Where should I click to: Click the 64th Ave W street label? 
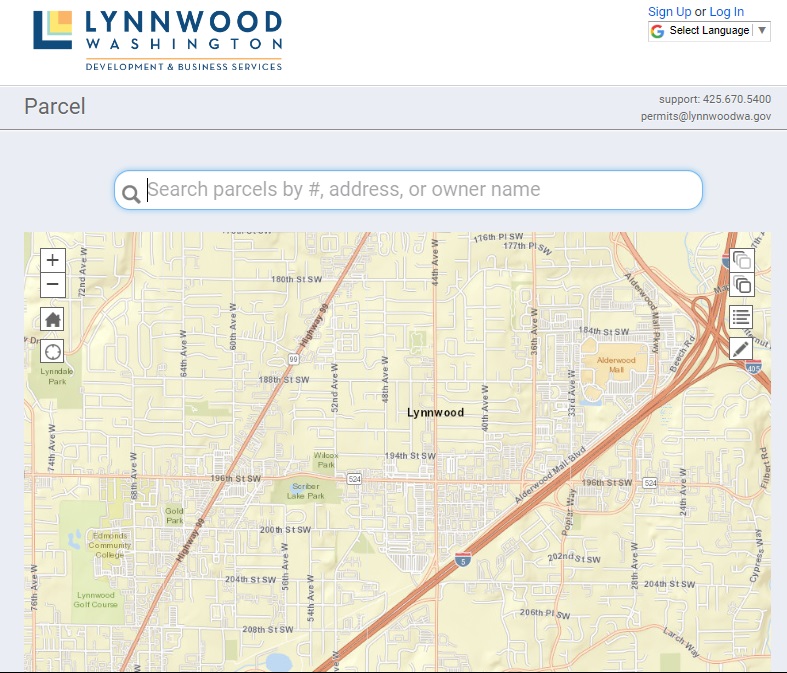(183, 353)
